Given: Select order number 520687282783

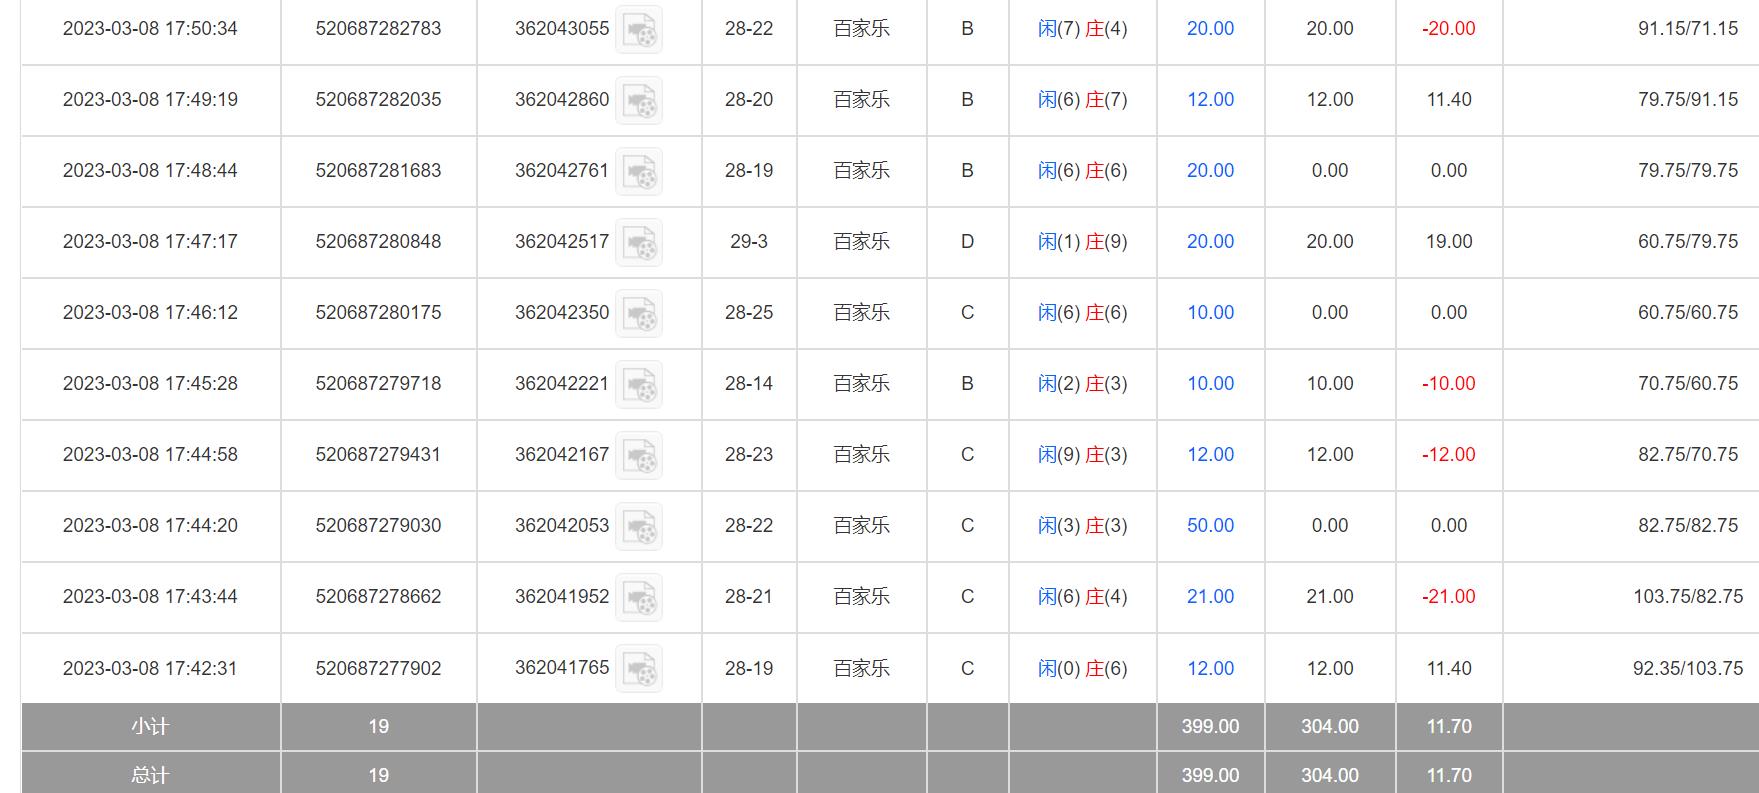Looking at the screenshot, I should tap(378, 29).
